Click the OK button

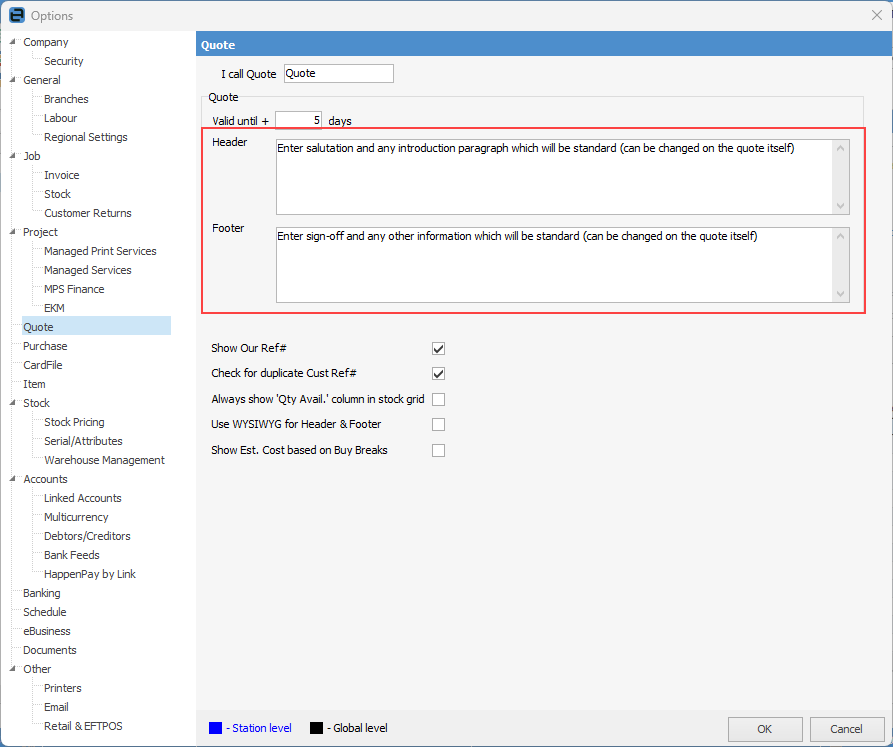click(x=764, y=729)
